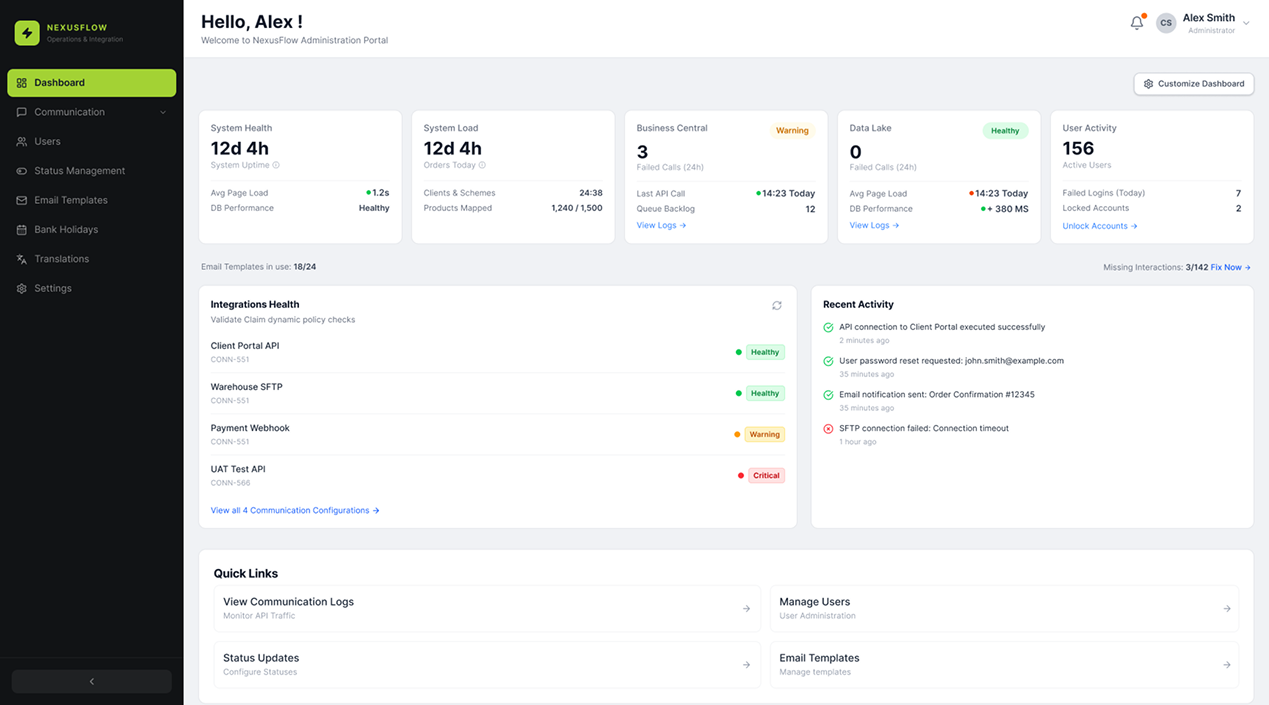Image resolution: width=1269 pixels, height=705 pixels.
Task: Select the Client Portal API row
Action: 498,352
